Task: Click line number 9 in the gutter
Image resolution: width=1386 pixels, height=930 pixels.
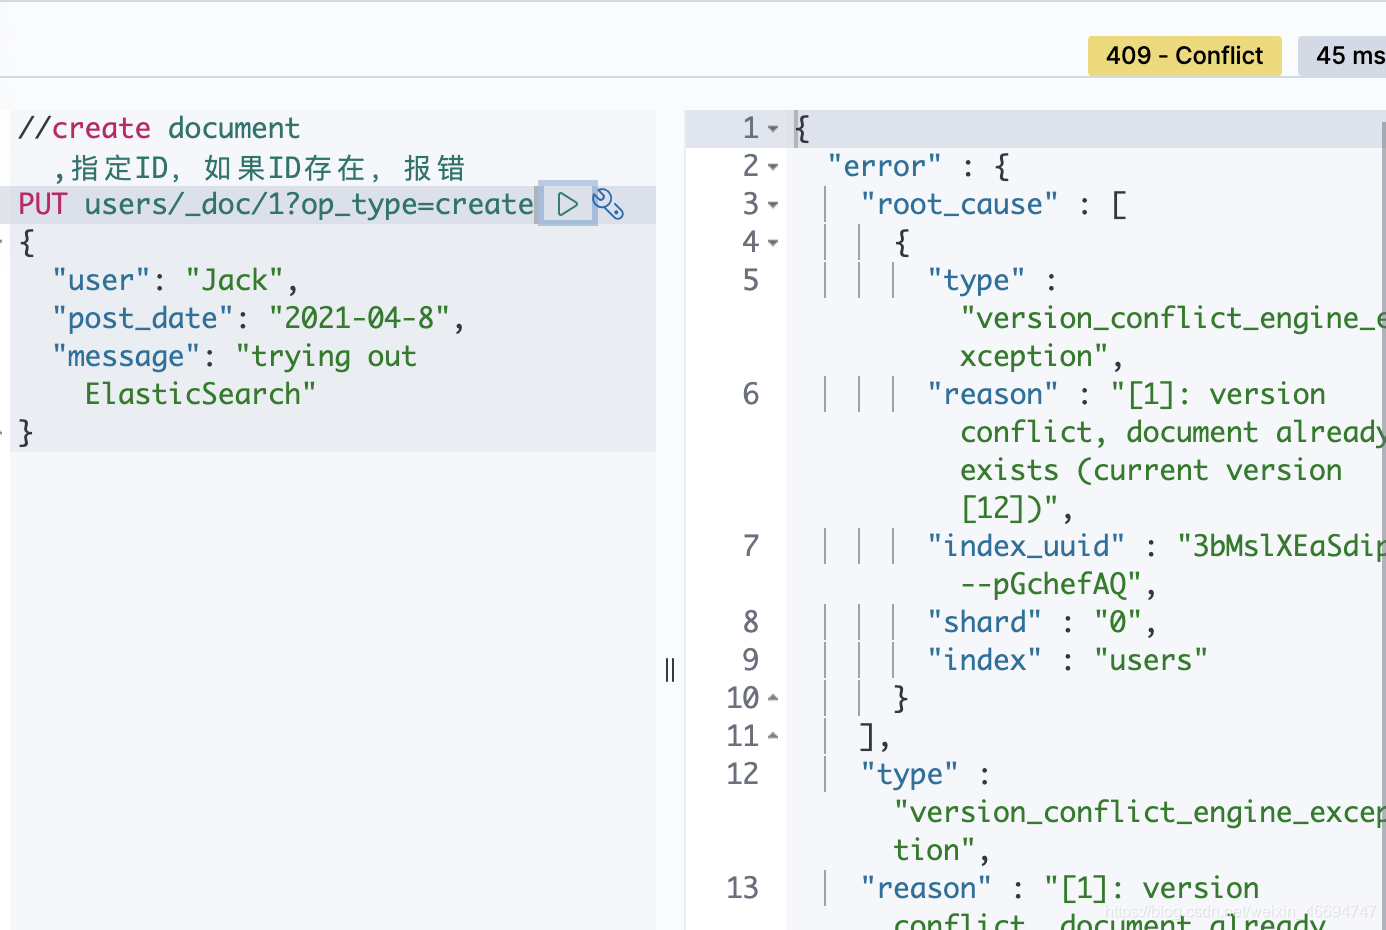Action: click(x=751, y=660)
